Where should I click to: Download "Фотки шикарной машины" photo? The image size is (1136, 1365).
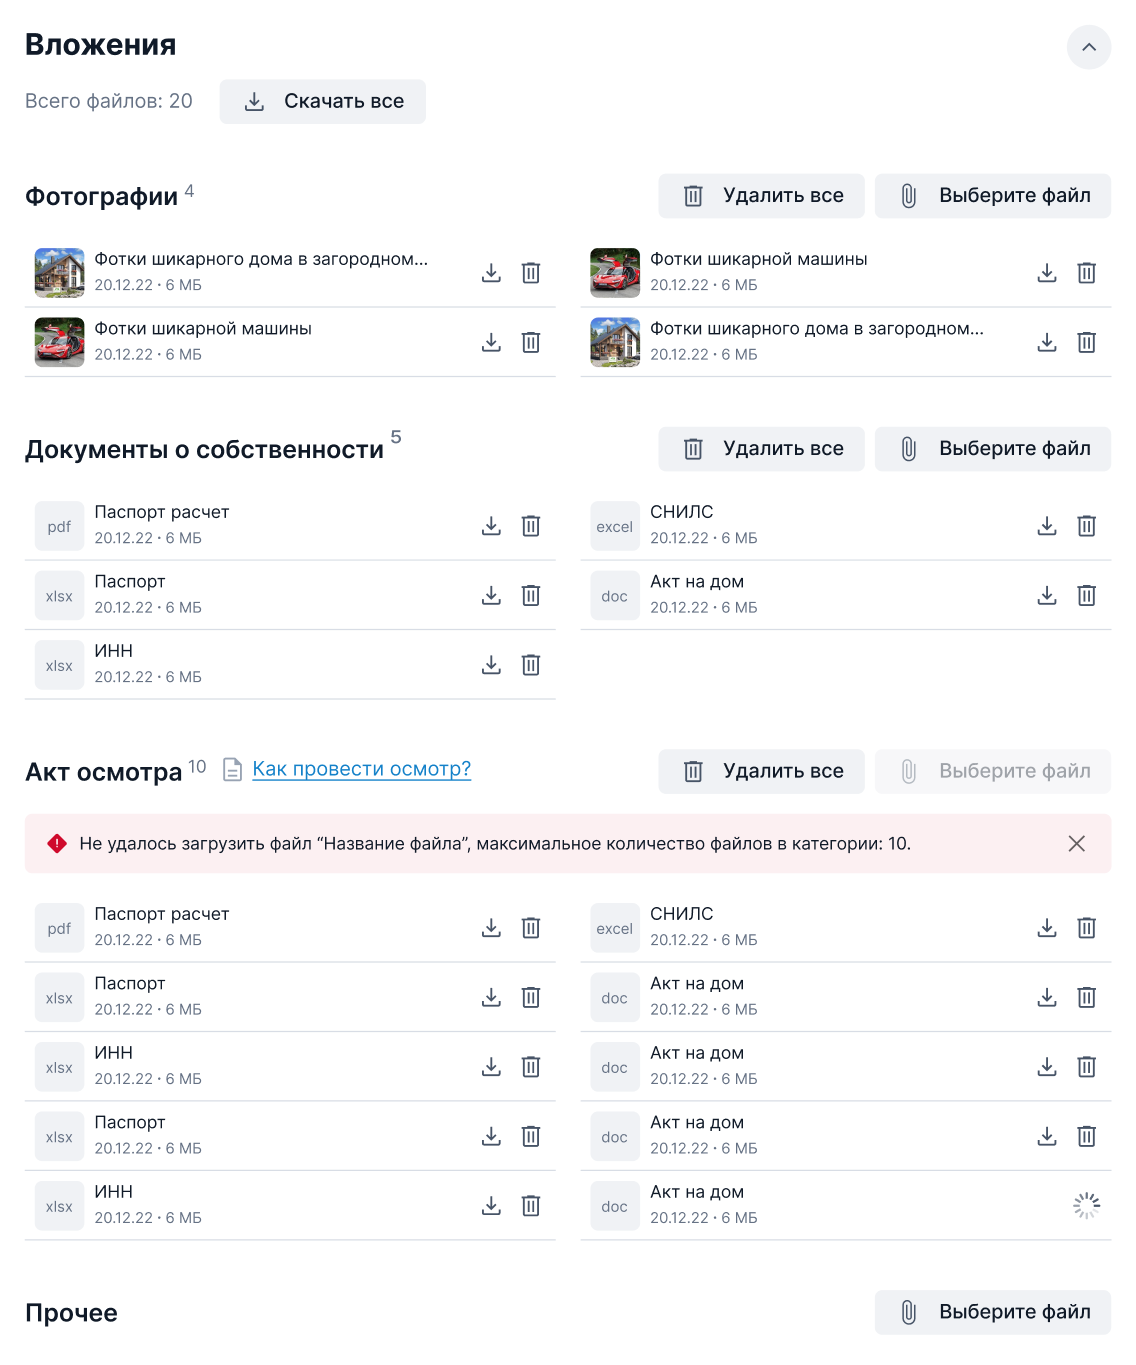pos(1047,271)
